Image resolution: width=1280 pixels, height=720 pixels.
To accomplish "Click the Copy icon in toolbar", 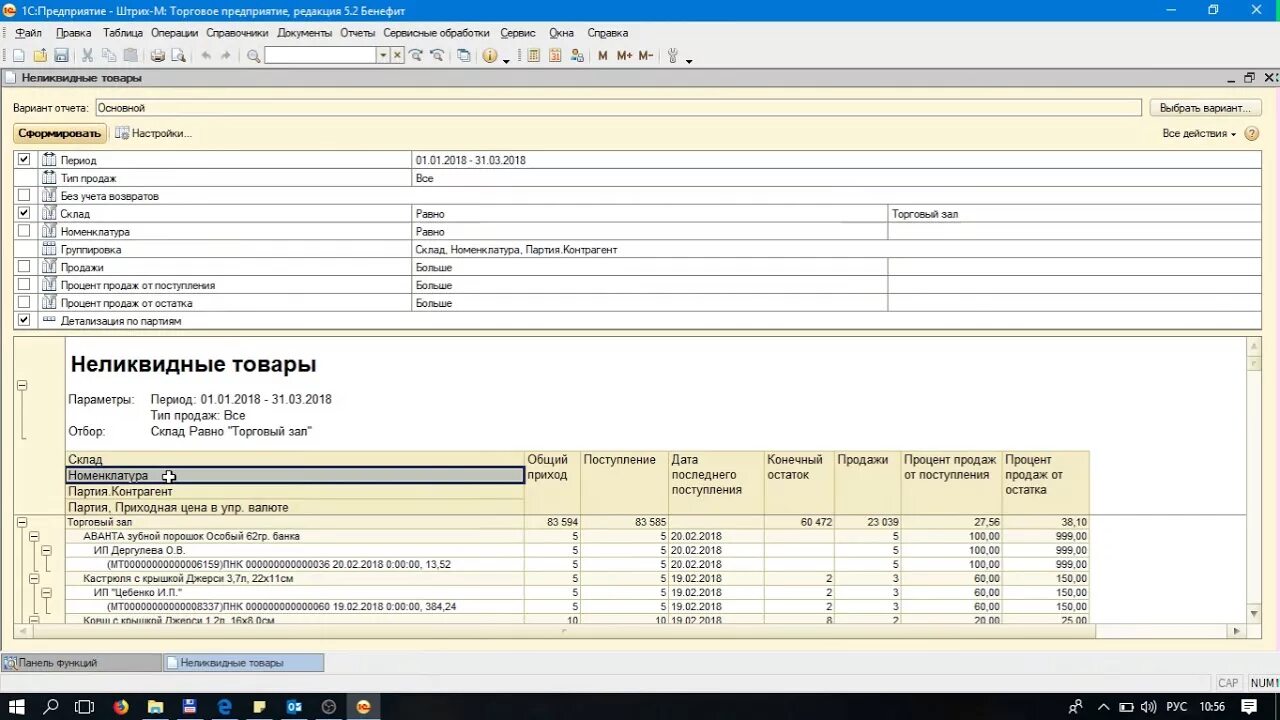I will (x=109, y=56).
